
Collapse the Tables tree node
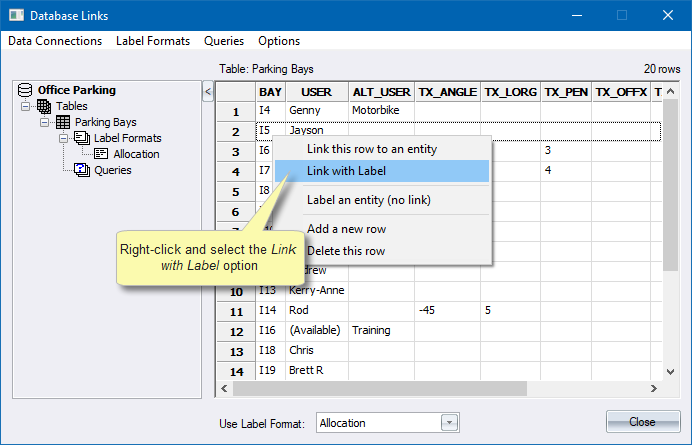coord(27,106)
